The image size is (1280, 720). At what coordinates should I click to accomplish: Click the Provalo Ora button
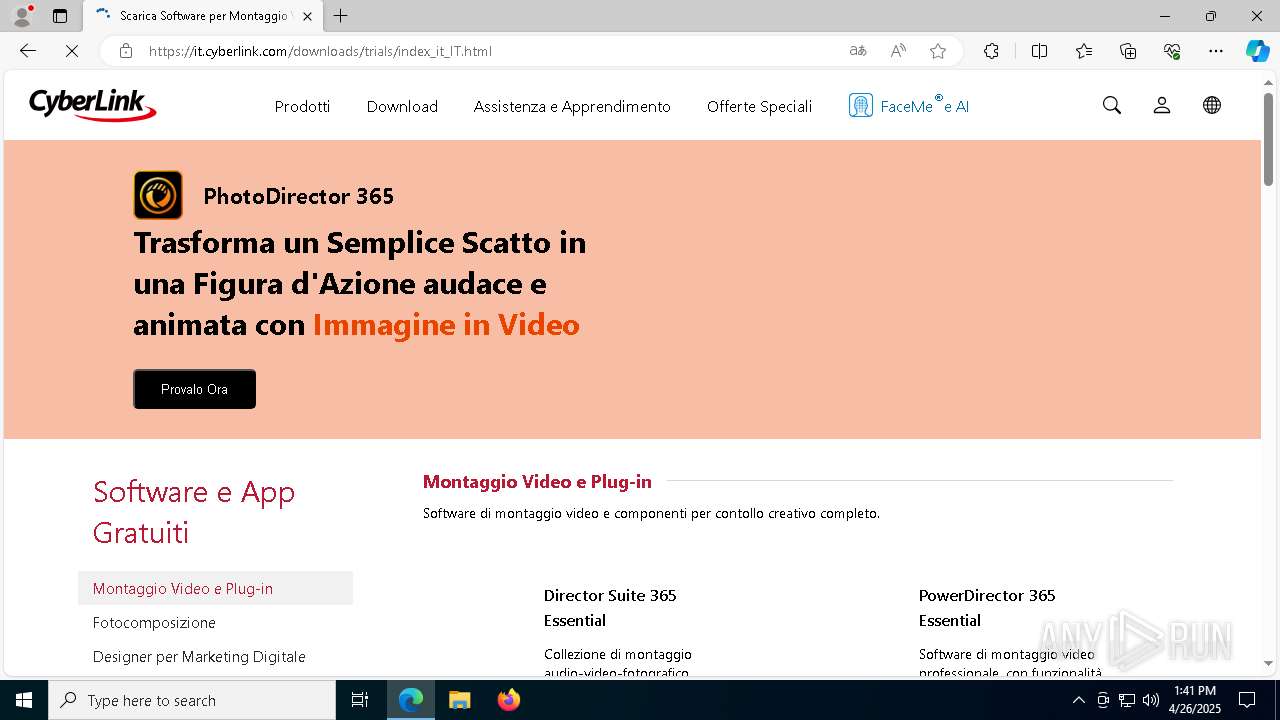(x=194, y=389)
